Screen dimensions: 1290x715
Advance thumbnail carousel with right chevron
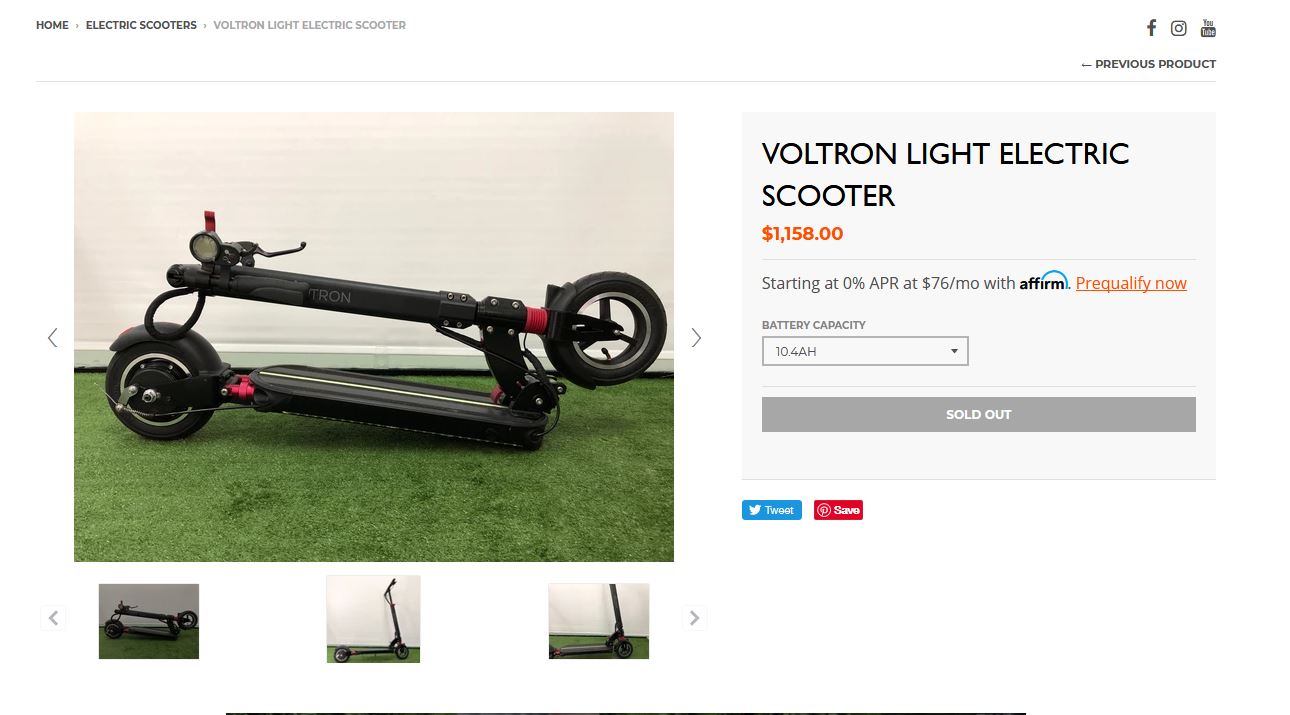point(694,618)
